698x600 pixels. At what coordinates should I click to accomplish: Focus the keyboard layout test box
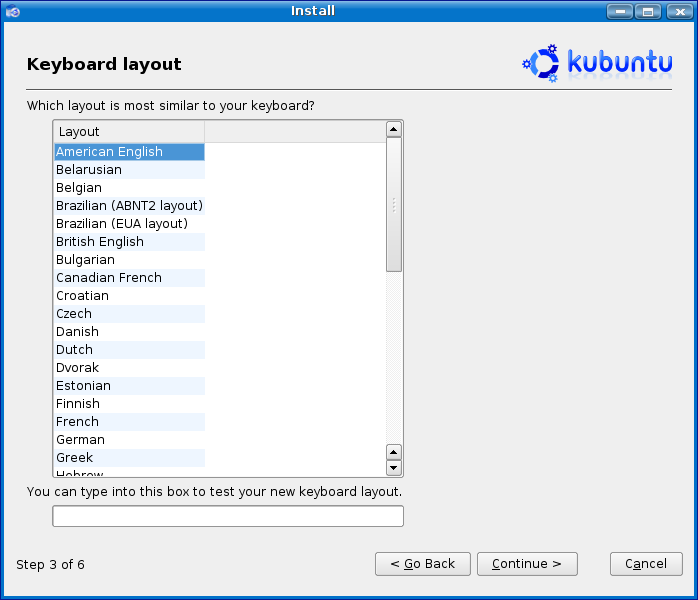click(228, 516)
